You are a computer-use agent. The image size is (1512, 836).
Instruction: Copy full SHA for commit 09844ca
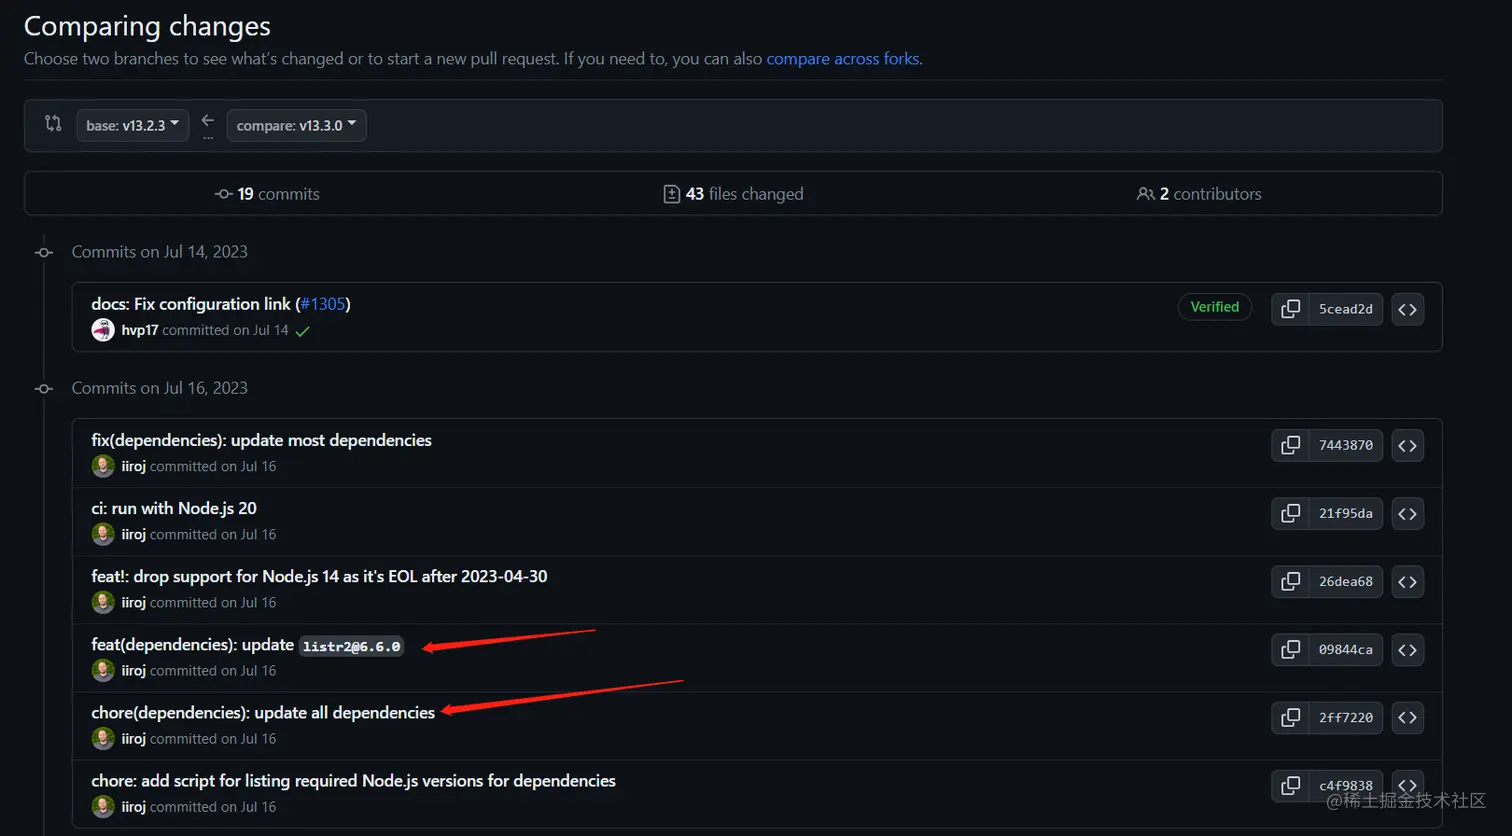click(1290, 649)
